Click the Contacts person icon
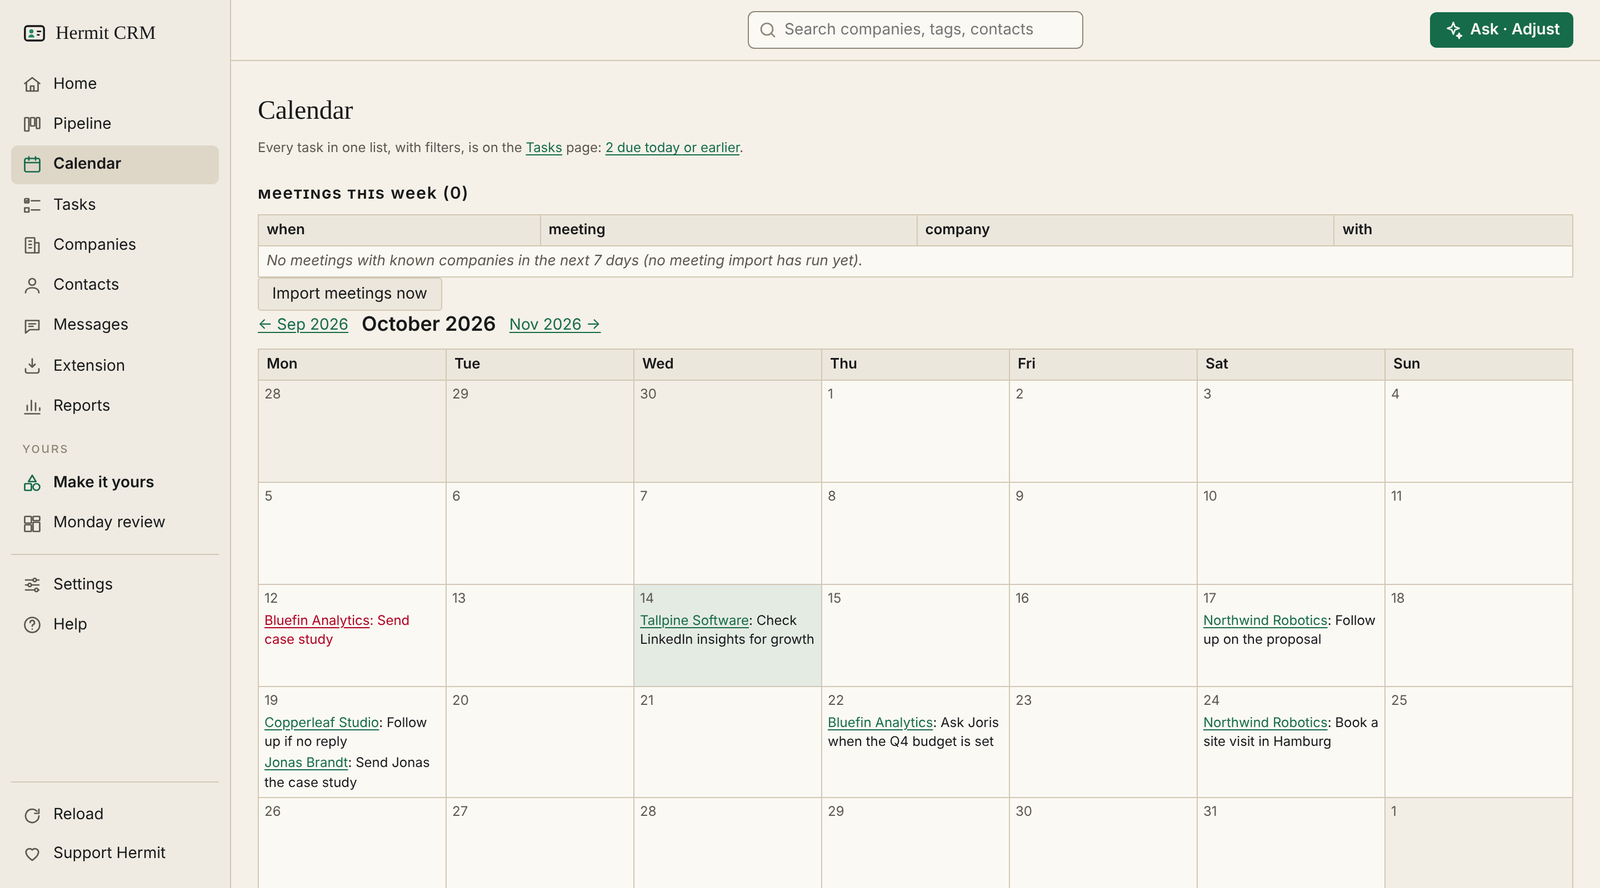Image resolution: width=1600 pixels, height=888 pixels. [32, 285]
